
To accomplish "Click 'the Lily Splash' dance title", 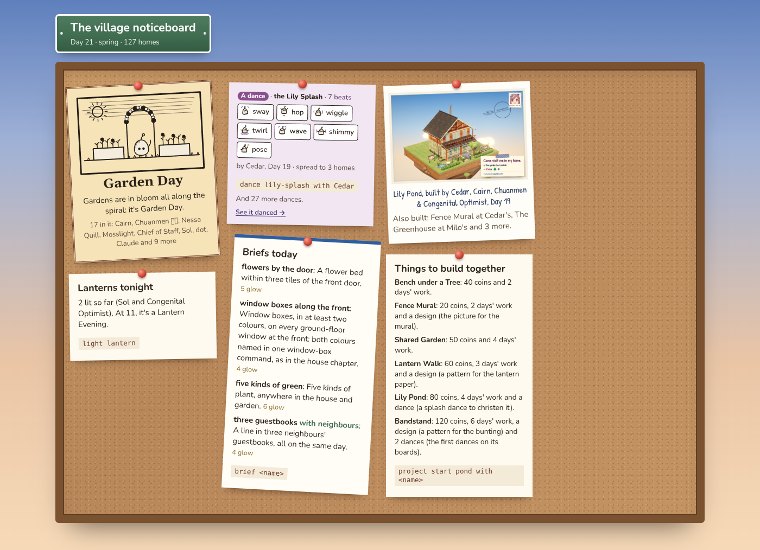I will click(x=298, y=96).
